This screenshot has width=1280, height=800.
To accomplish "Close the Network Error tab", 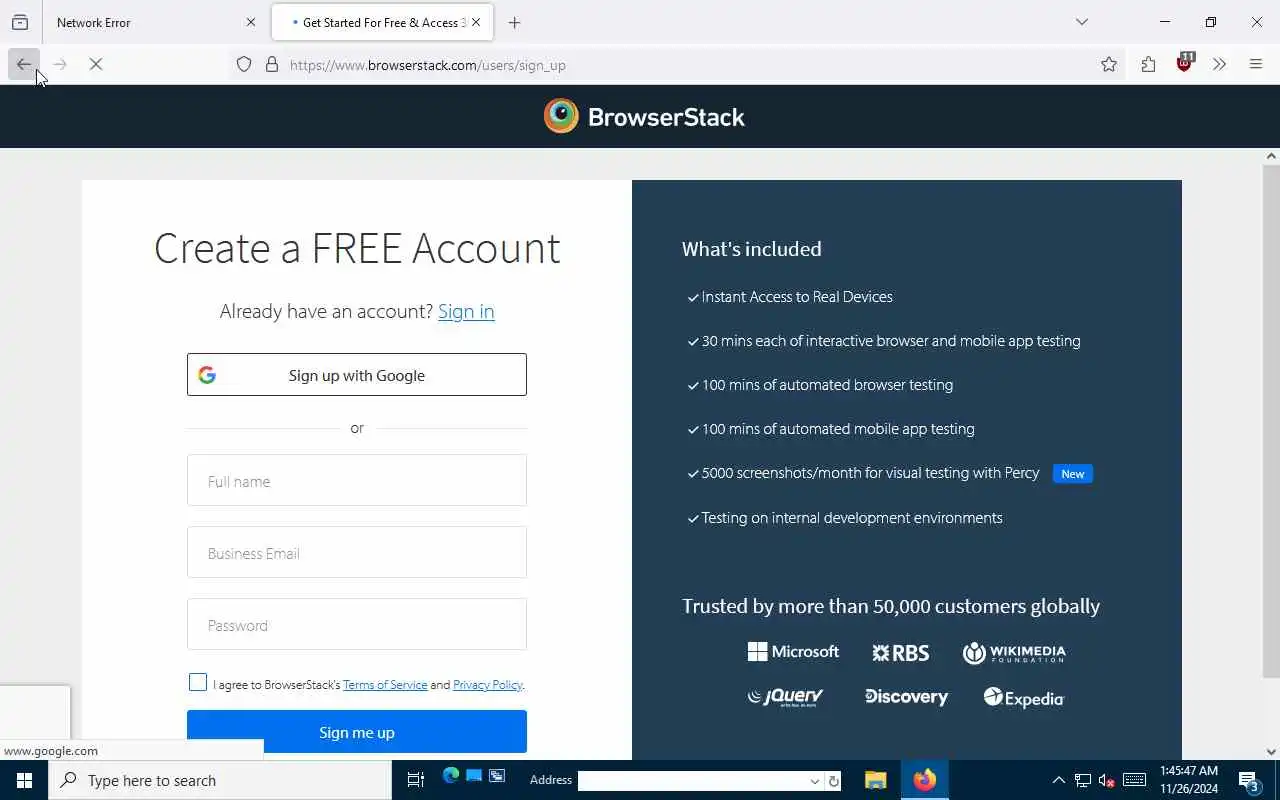I will [251, 22].
